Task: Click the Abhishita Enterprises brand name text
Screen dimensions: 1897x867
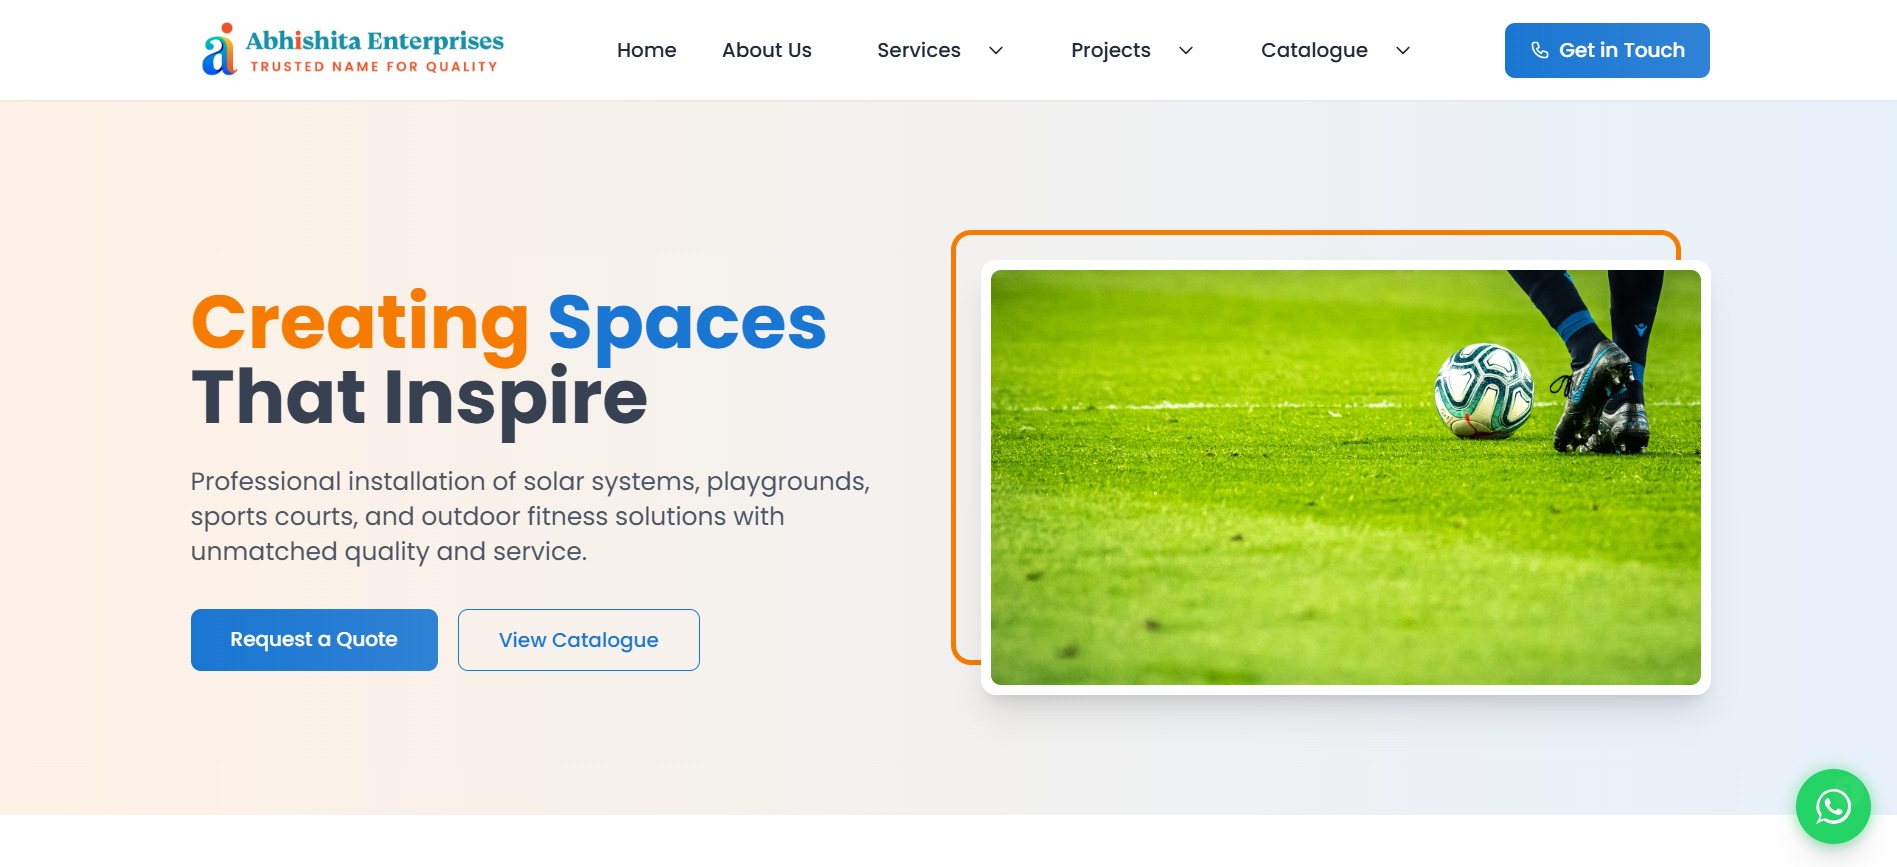Action: tap(374, 41)
